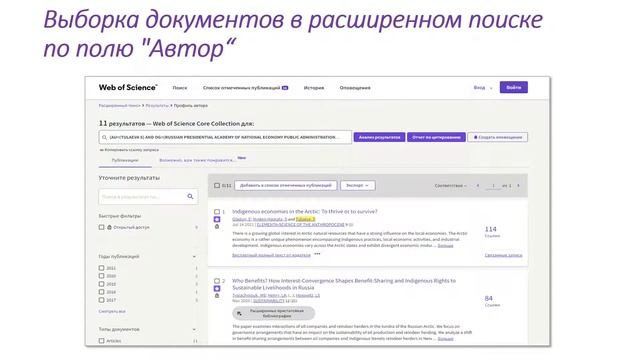Click the page number input field
640x360 pixels.
click(493, 186)
